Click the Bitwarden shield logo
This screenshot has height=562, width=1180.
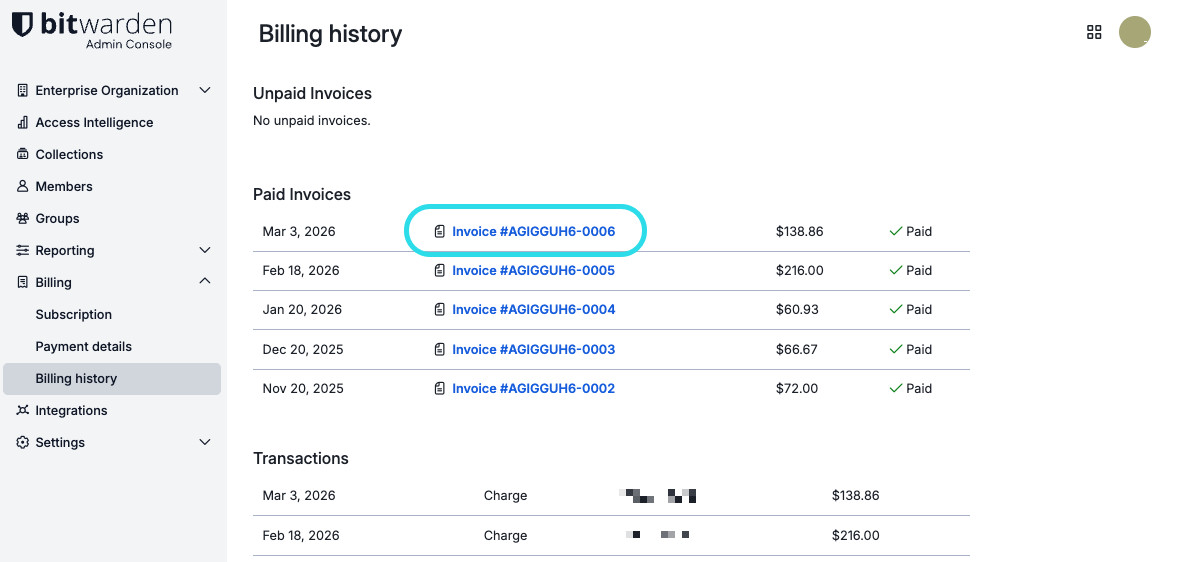point(22,25)
